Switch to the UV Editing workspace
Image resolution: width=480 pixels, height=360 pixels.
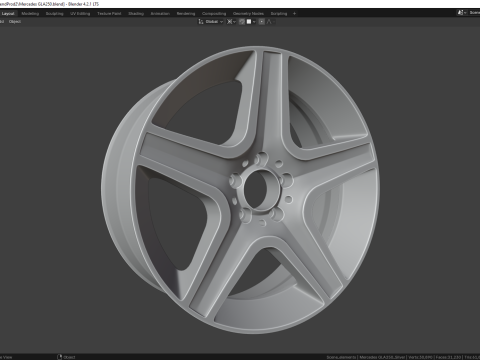coord(80,14)
